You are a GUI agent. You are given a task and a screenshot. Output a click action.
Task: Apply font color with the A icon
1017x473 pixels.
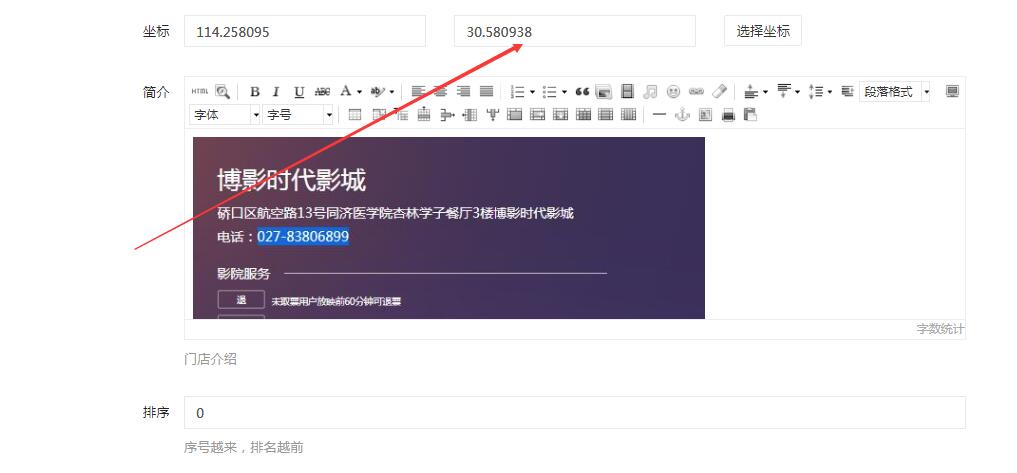pyautogui.click(x=346, y=91)
